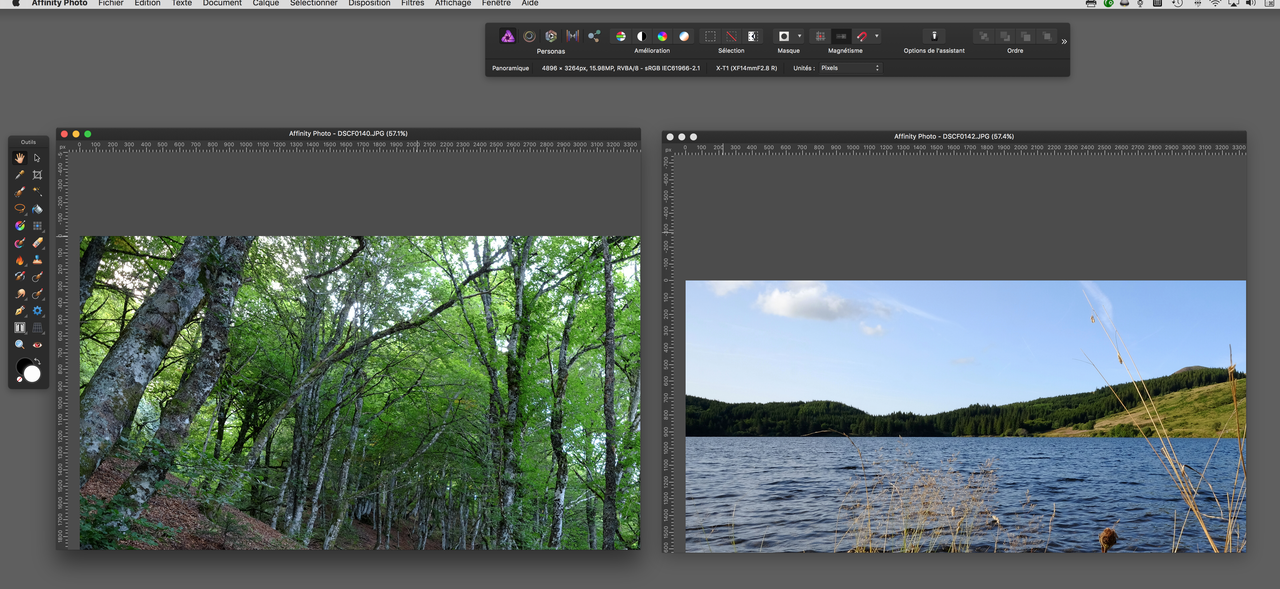Switch to the Tone Mapping persona

[572, 36]
